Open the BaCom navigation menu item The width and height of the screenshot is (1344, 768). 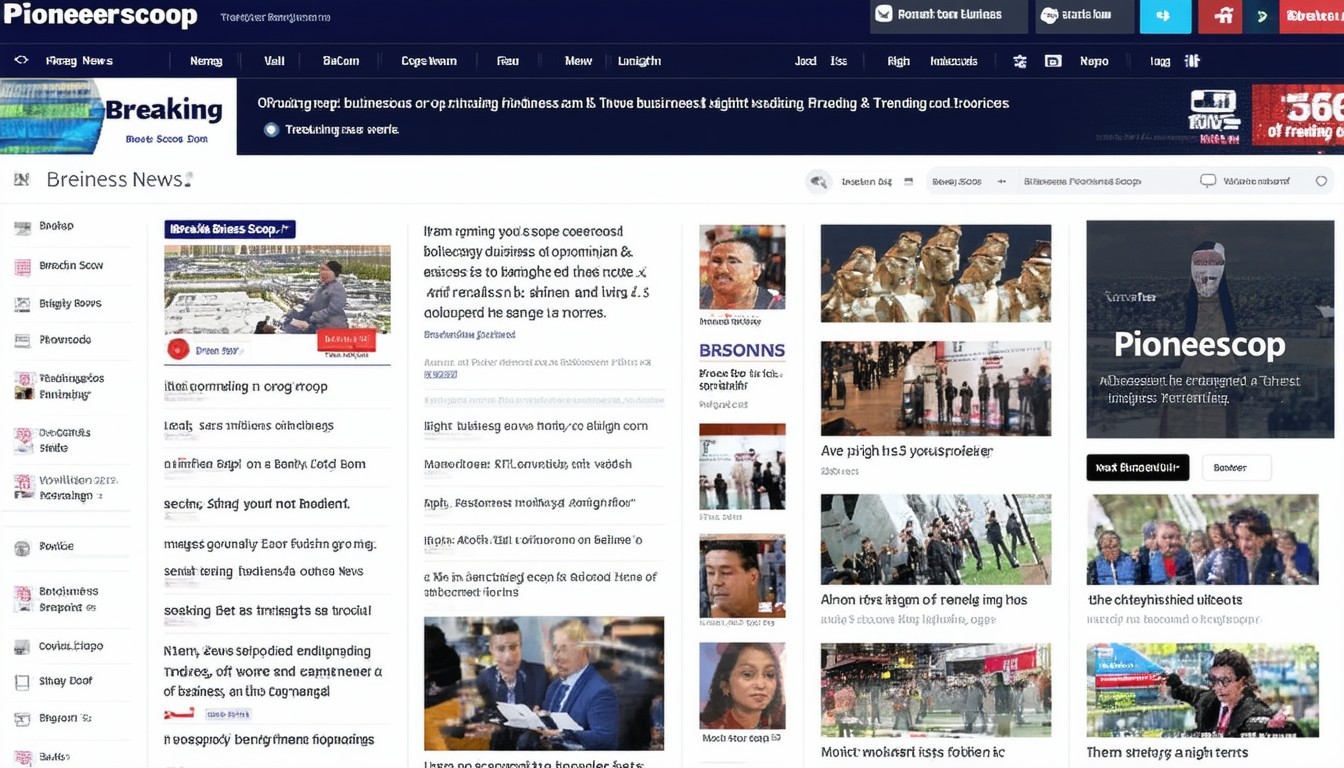(340, 61)
